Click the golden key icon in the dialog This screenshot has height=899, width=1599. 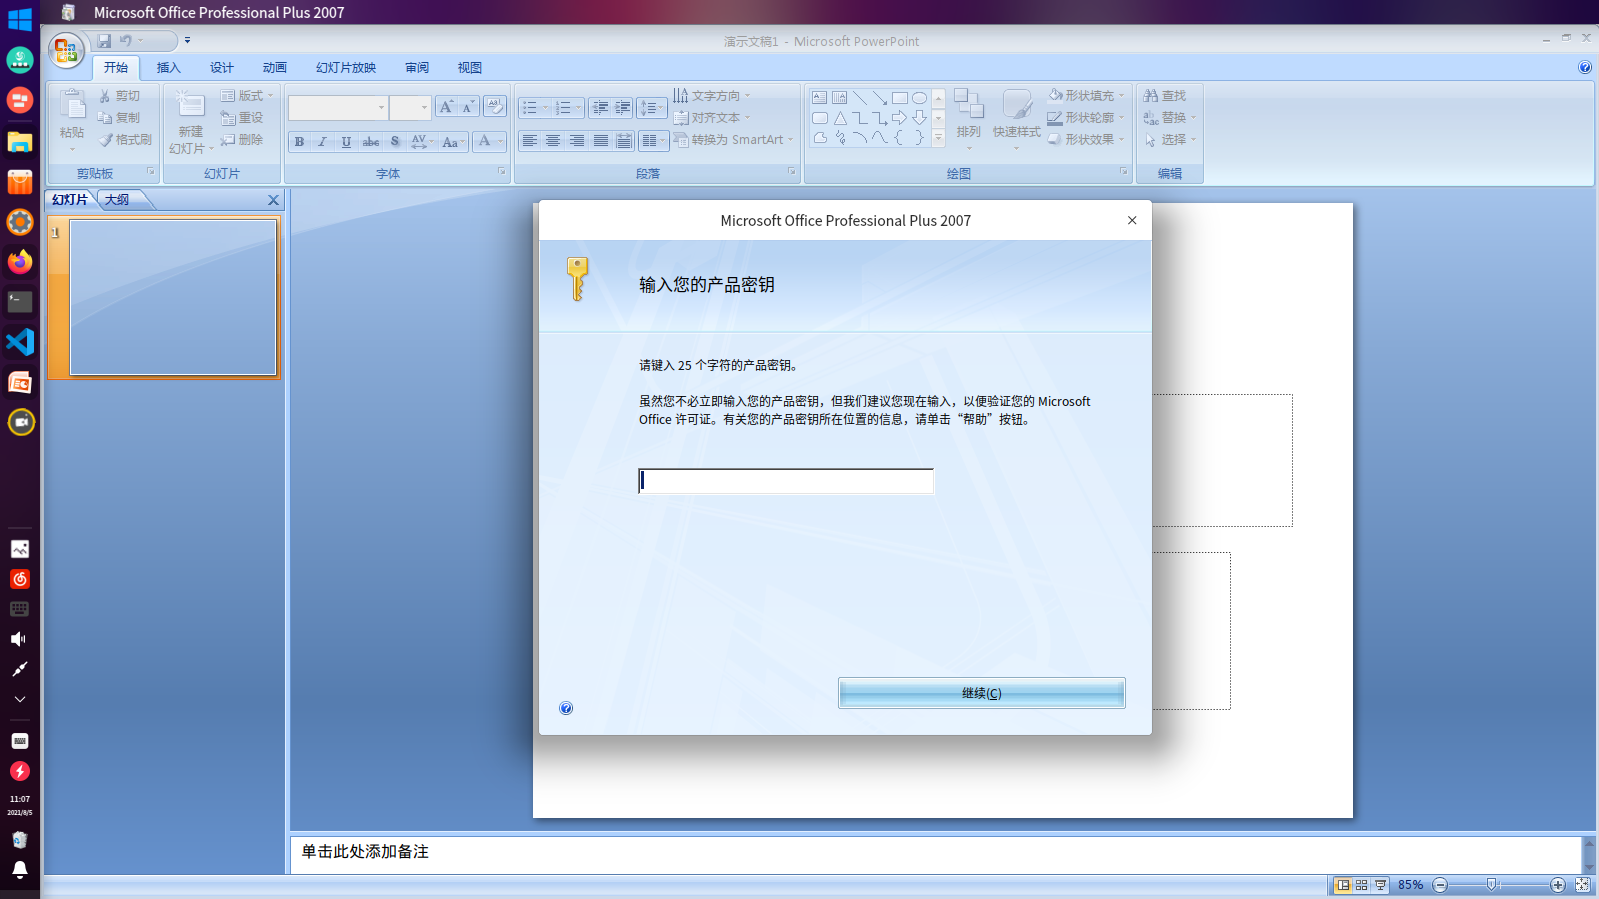pos(577,279)
